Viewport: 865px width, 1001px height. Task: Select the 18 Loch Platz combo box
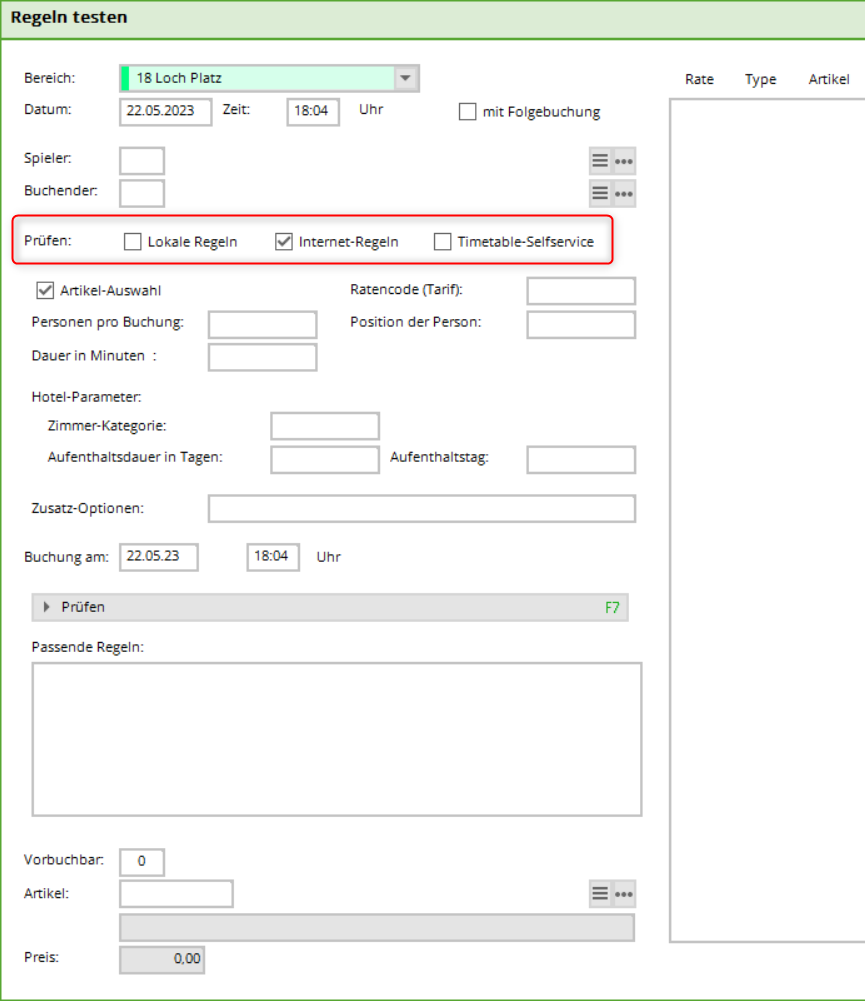(x=260, y=78)
